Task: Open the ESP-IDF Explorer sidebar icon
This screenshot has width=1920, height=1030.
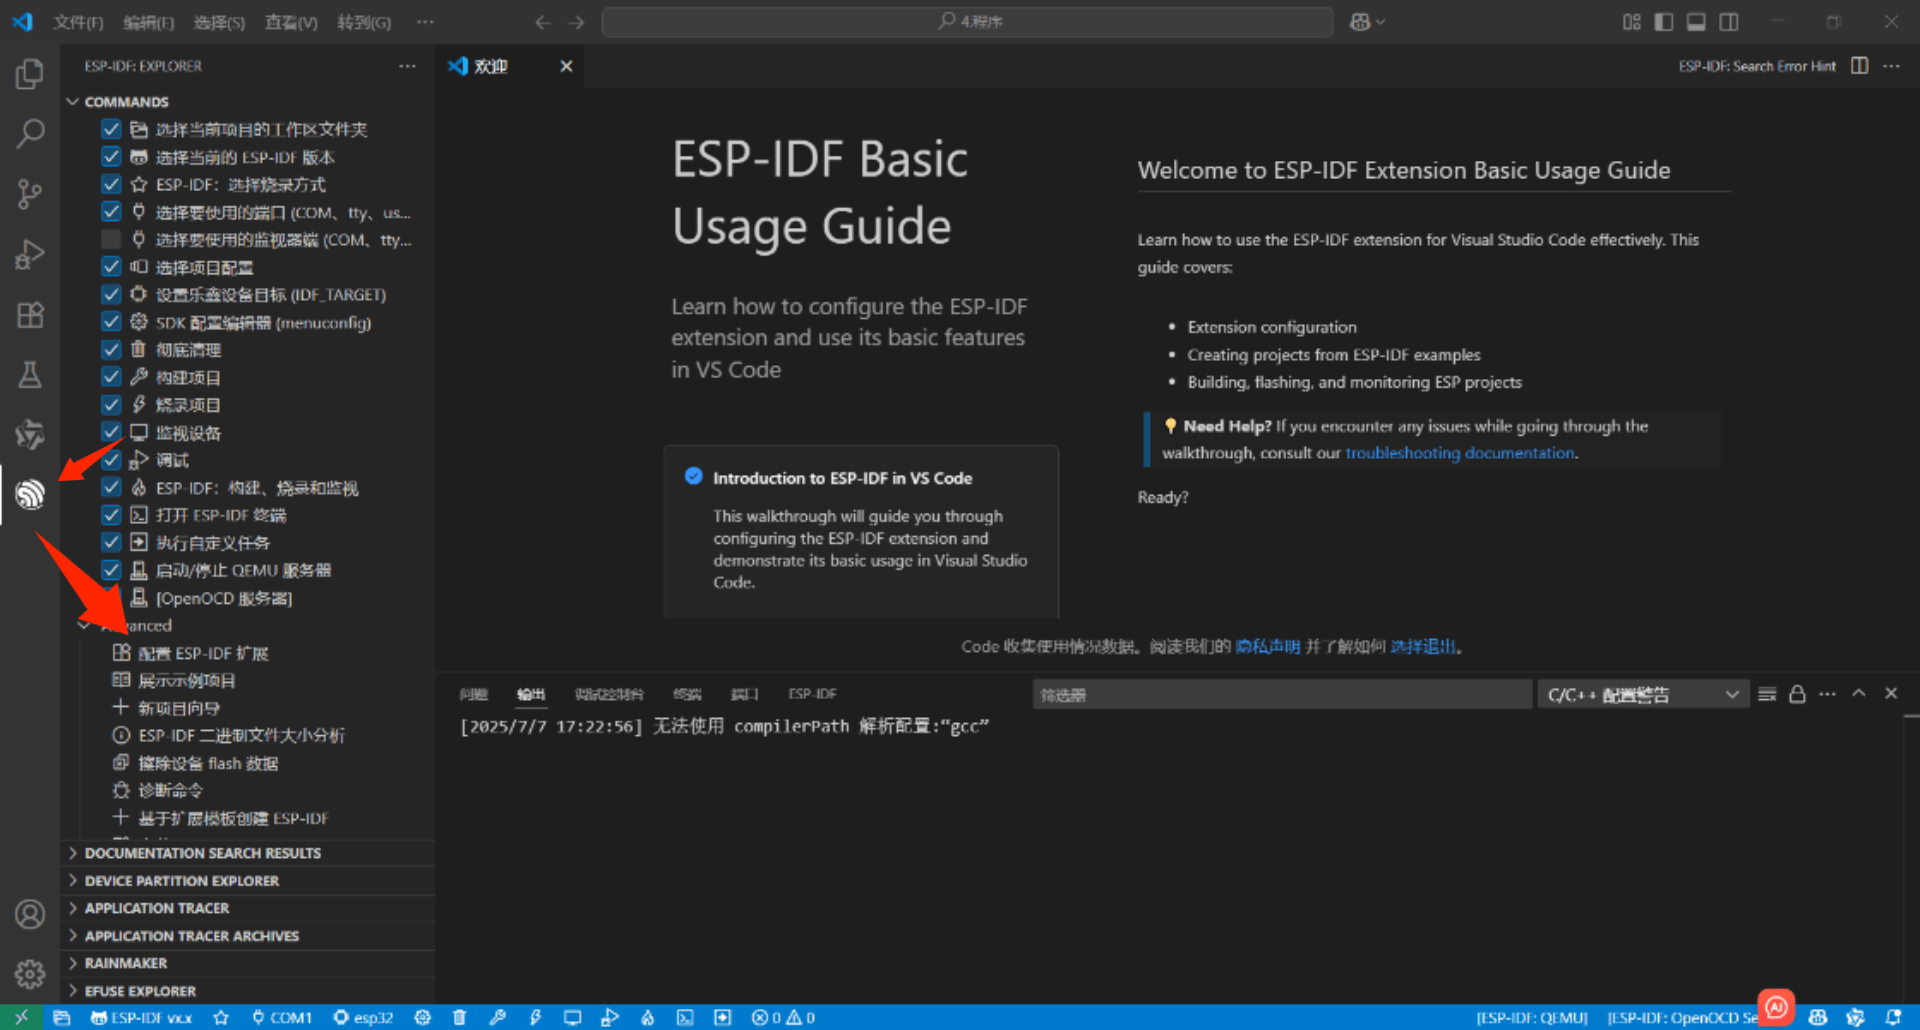Action: pyautogui.click(x=30, y=494)
